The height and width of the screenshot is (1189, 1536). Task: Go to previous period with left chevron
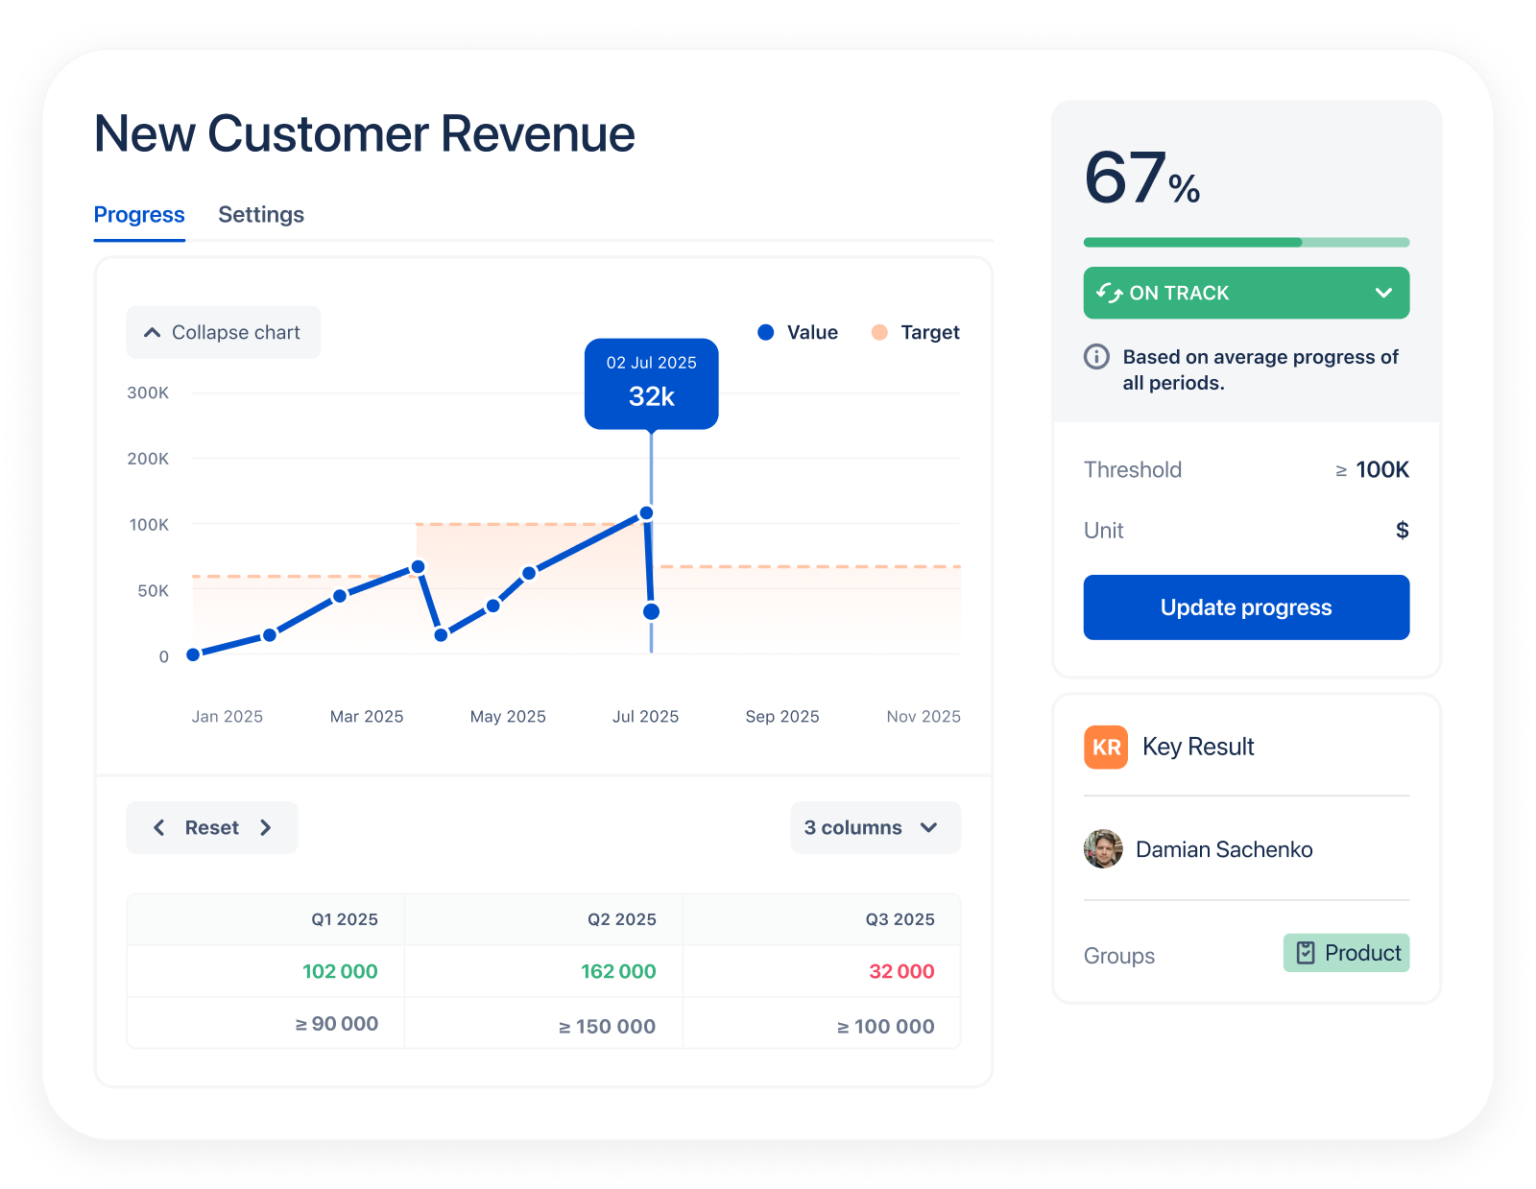pyautogui.click(x=159, y=828)
